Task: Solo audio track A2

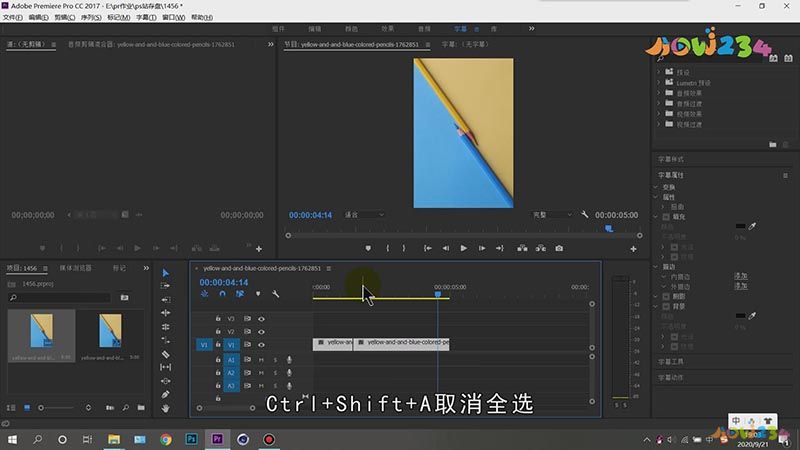Action: coord(276,373)
